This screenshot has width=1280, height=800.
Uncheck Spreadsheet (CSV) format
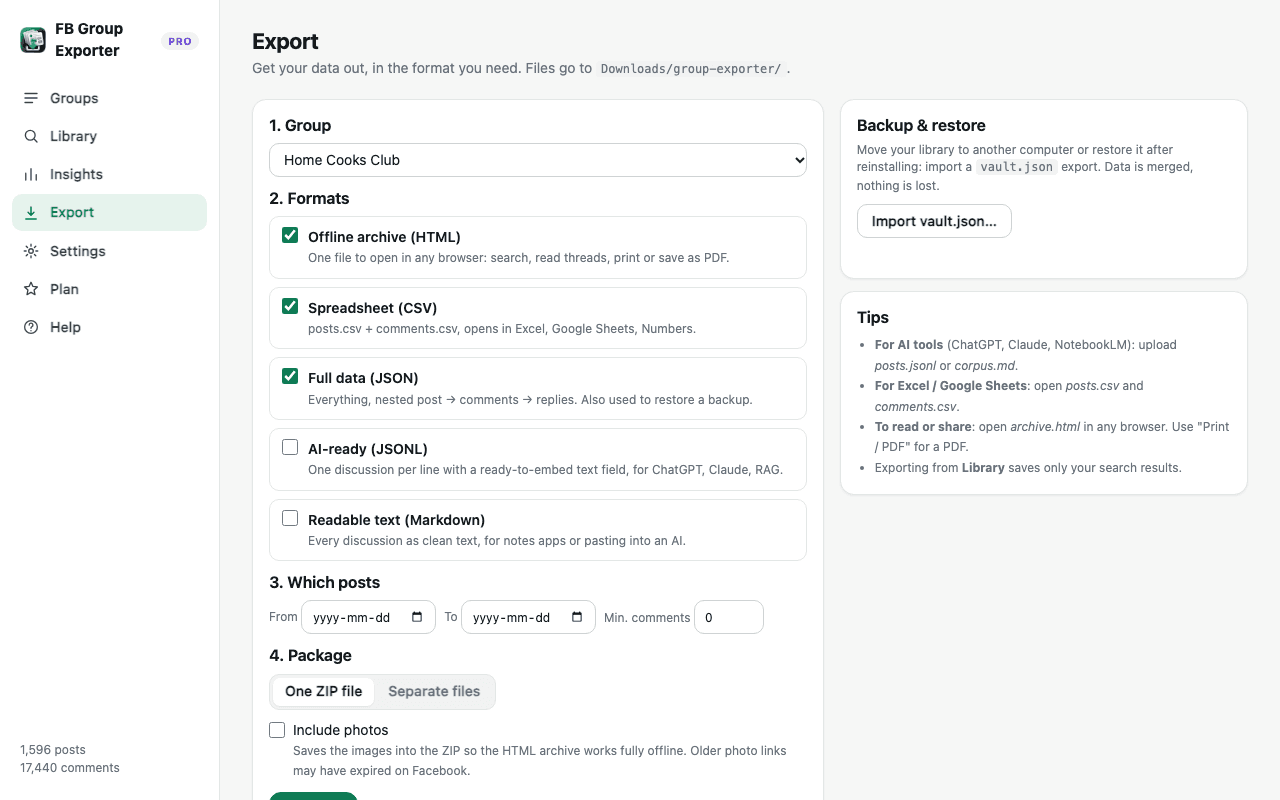pyautogui.click(x=290, y=306)
